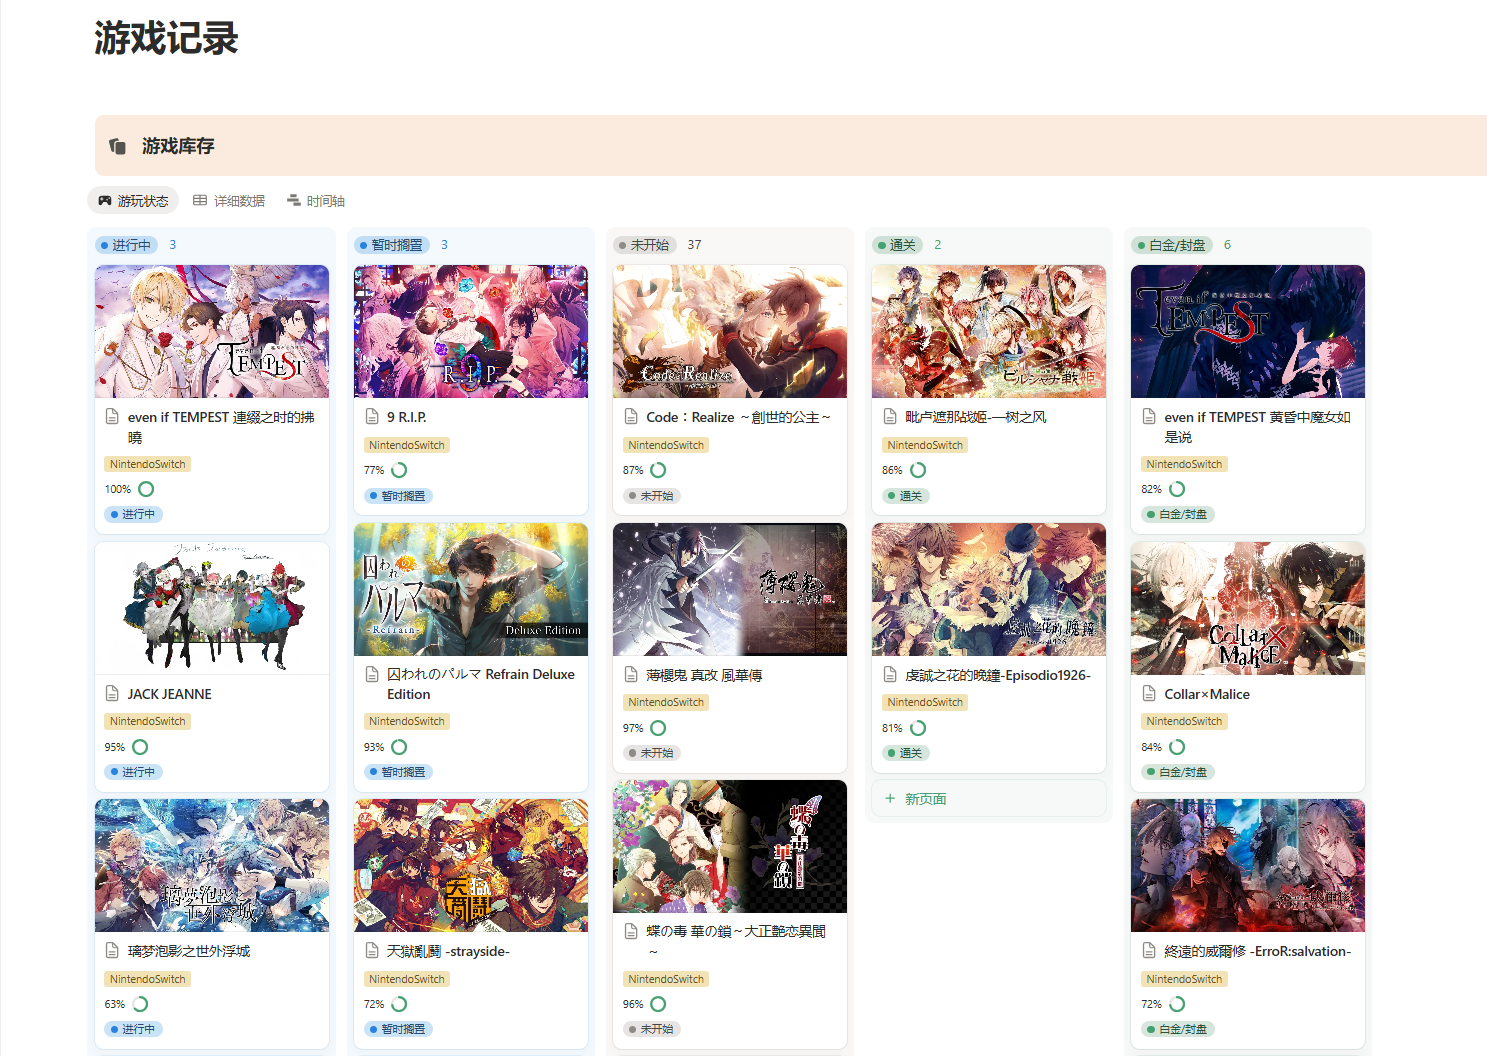Click the gamepad icon on 游玩状态 tab
This screenshot has height=1056, width=1487.
coord(105,201)
